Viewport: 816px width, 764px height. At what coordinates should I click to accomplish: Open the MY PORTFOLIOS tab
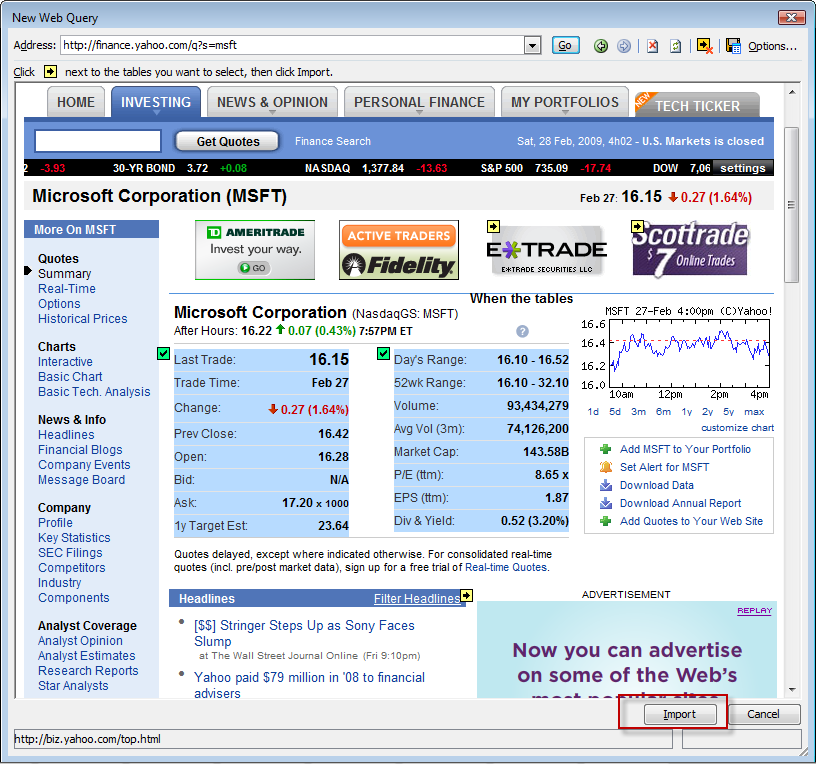click(565, 102)
